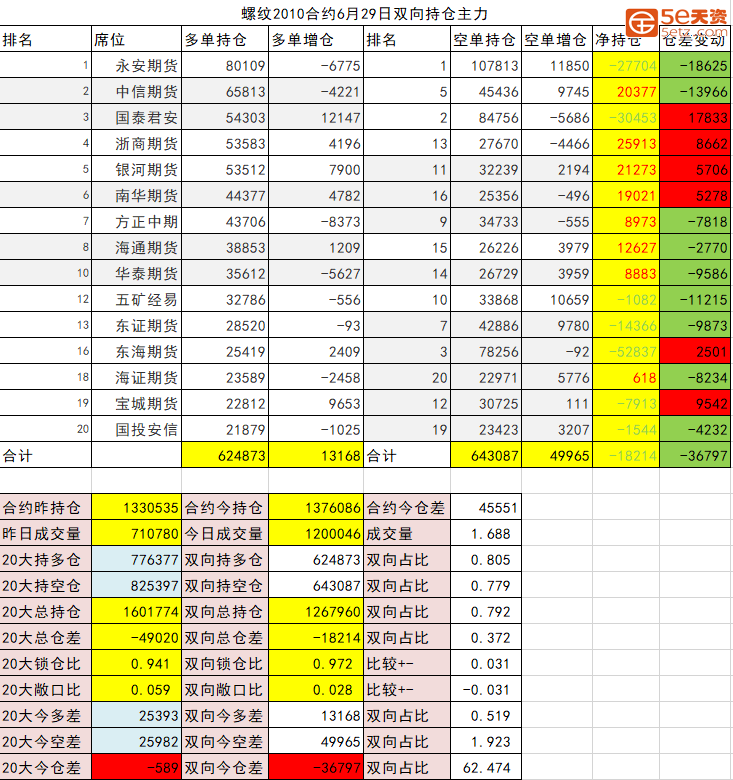Select the volume ratio 1.688
733x780 pixels.
click(x=485, y=533)
